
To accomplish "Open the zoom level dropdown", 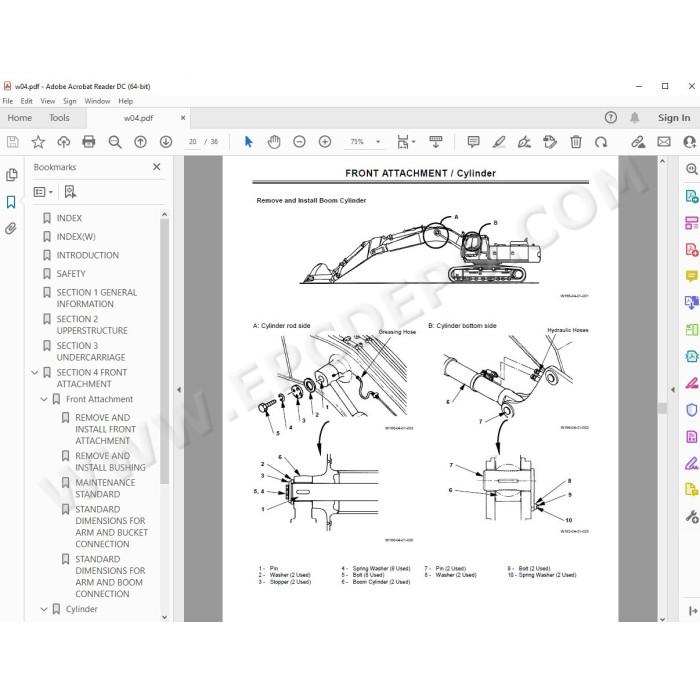I will [378, 142].
